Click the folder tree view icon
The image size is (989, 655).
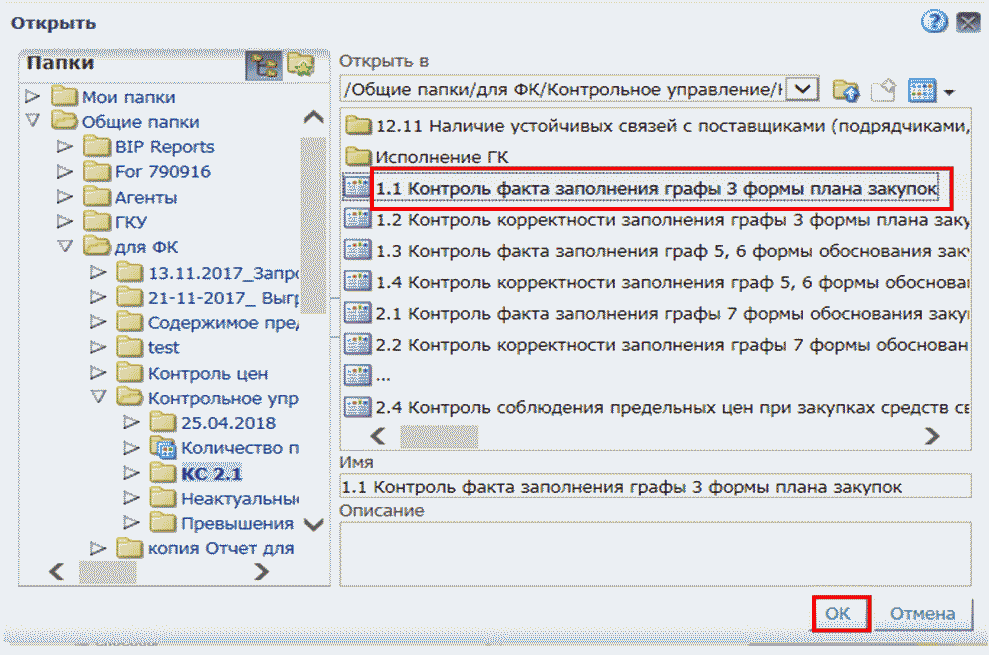(264, 65)
